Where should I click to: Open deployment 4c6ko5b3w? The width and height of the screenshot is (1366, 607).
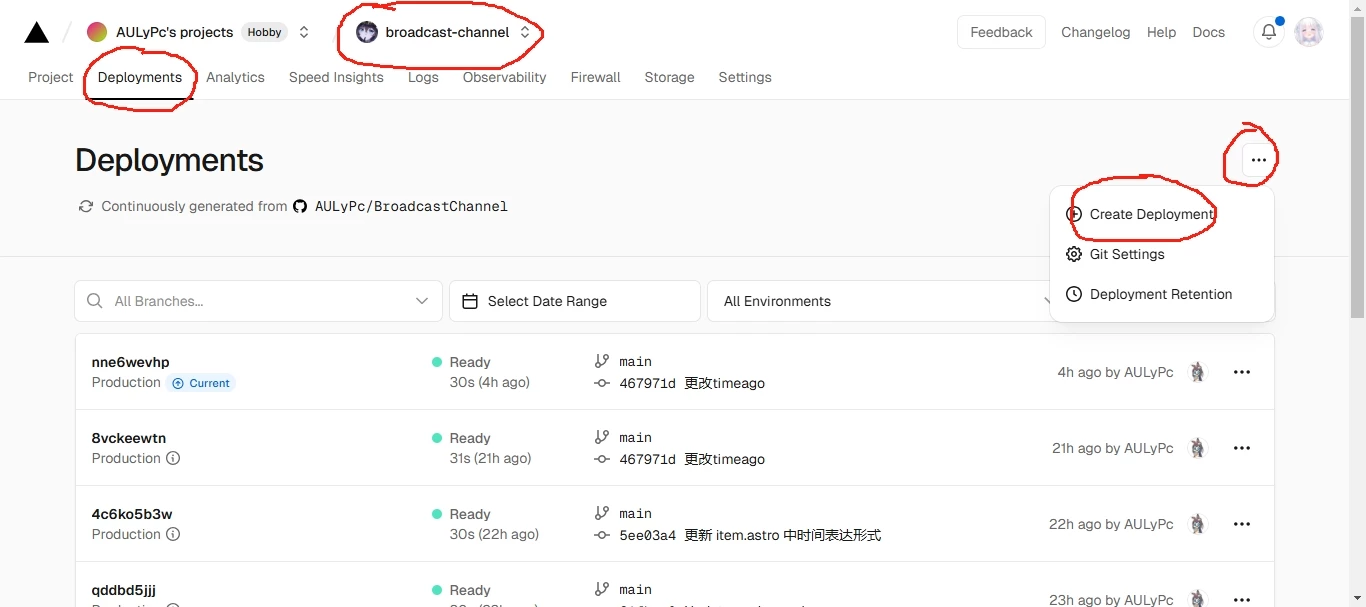click(132, 514)
